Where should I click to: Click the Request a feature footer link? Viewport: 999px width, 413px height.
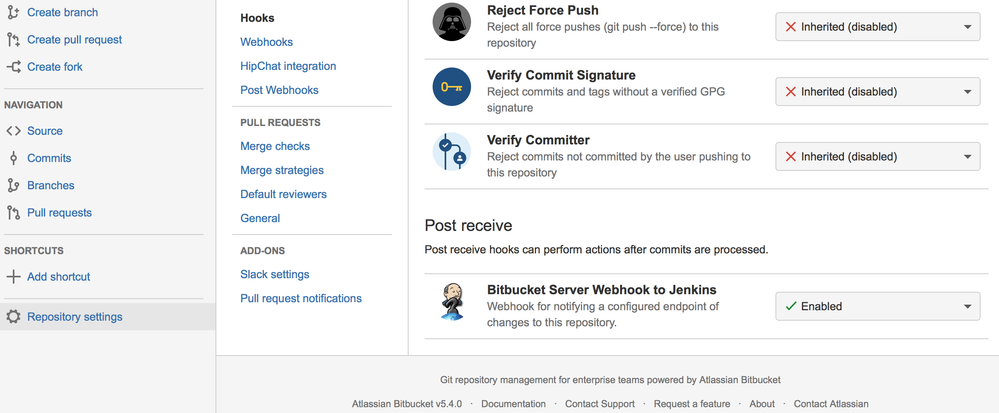click(x=692, y=404)
